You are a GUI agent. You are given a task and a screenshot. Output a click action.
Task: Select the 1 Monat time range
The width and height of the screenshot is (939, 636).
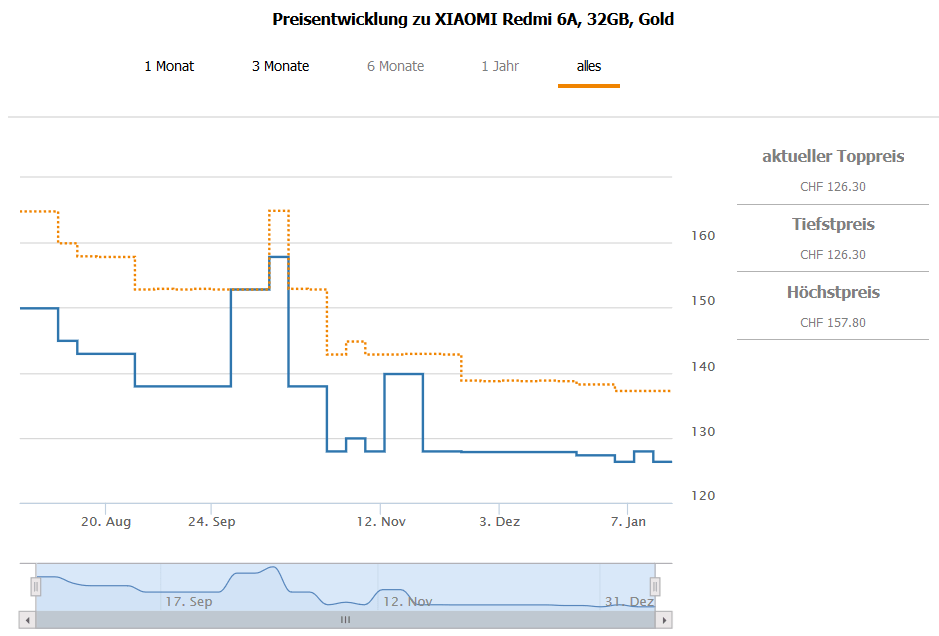pos(169,66)
